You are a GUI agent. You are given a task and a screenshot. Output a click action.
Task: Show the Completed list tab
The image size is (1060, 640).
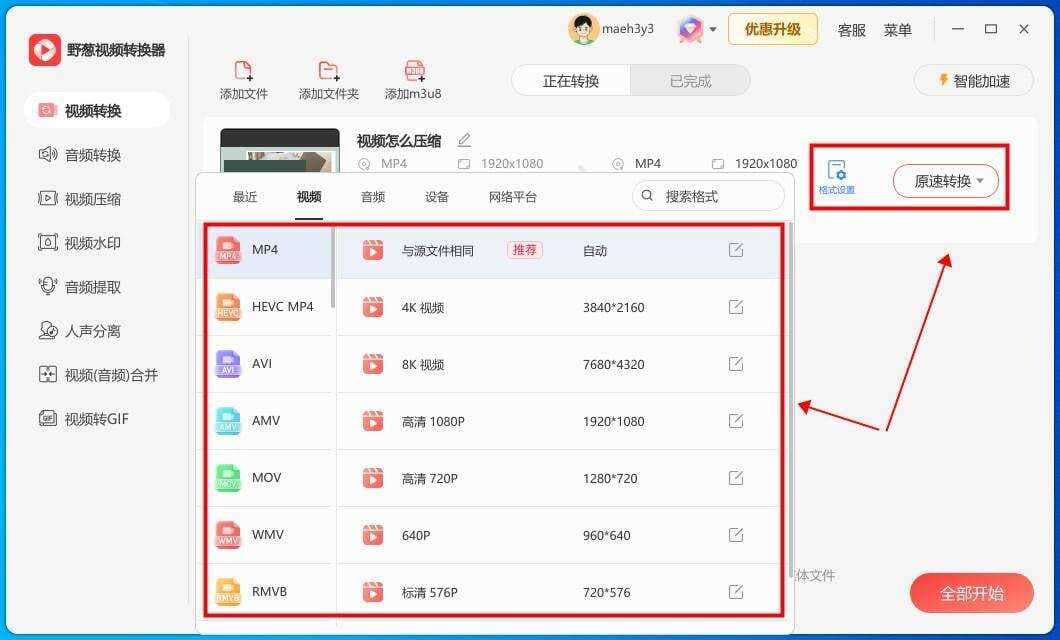pyautogui.click(x=690, y=81)
